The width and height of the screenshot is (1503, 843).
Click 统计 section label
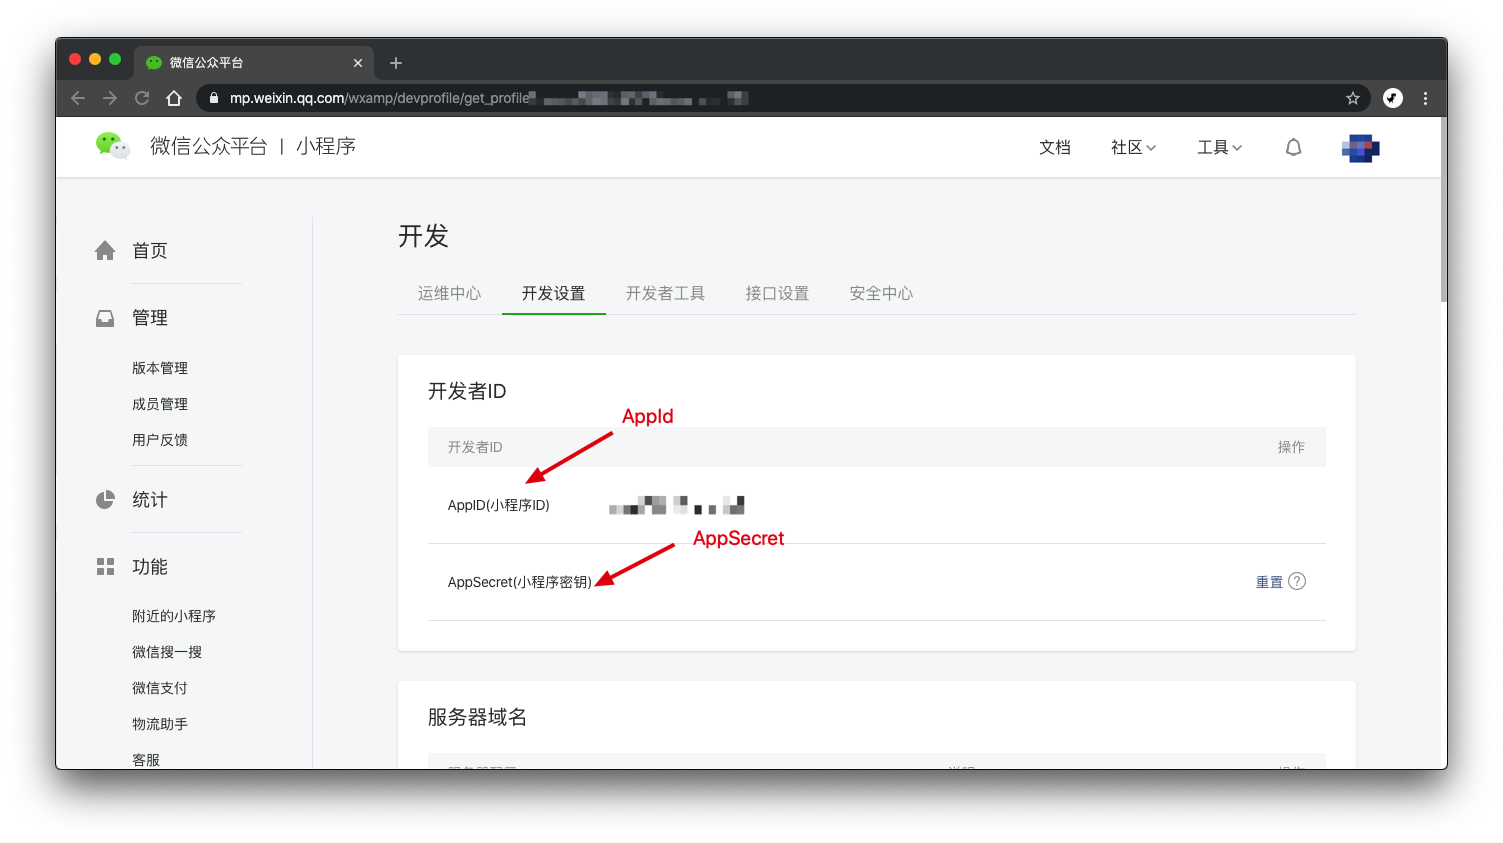pos(150,500)
